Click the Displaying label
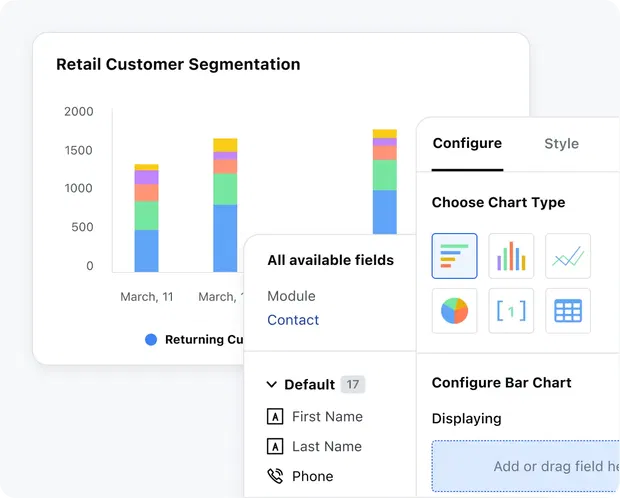This screenshot has height=498, width=620. pos(467,418)
